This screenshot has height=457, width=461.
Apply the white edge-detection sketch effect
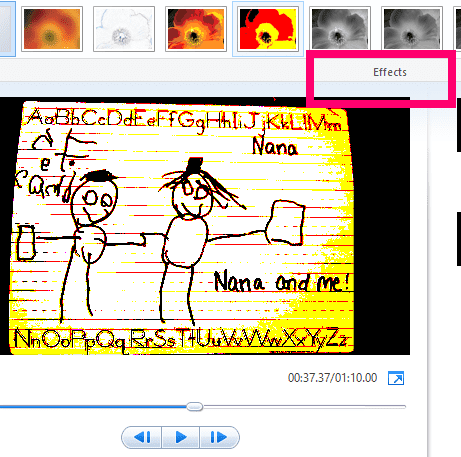click(x=124, y=29)
